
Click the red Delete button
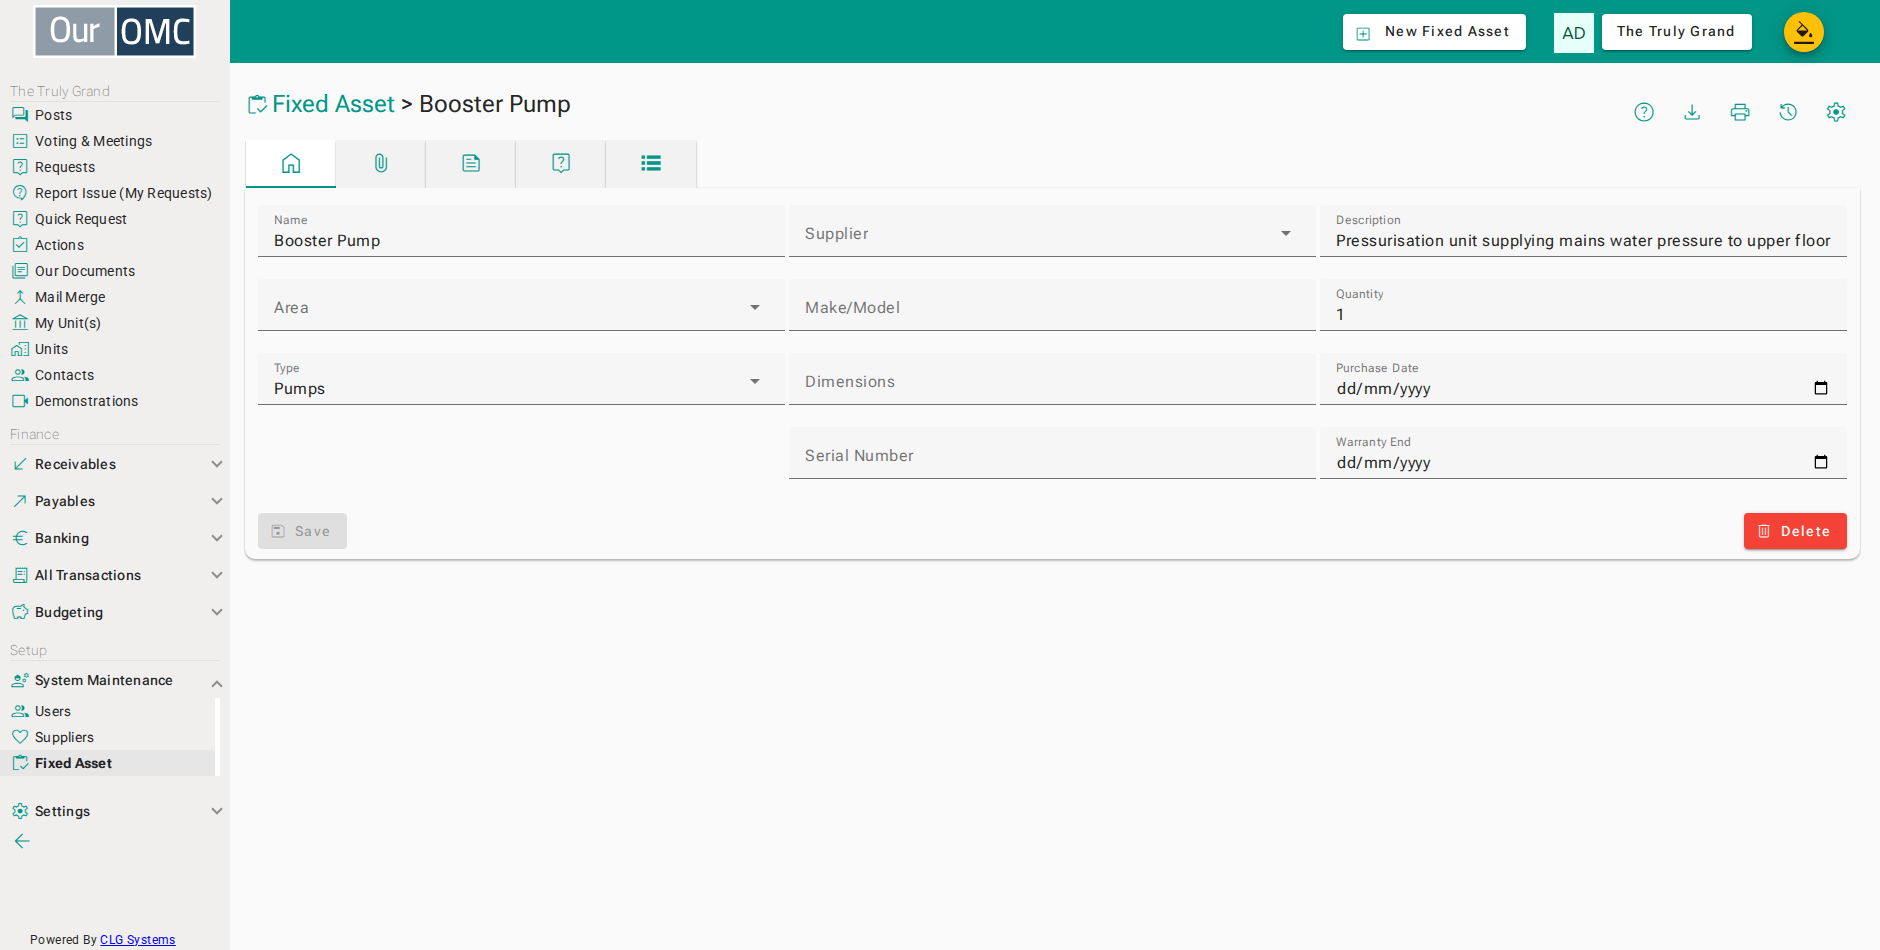1795,531
